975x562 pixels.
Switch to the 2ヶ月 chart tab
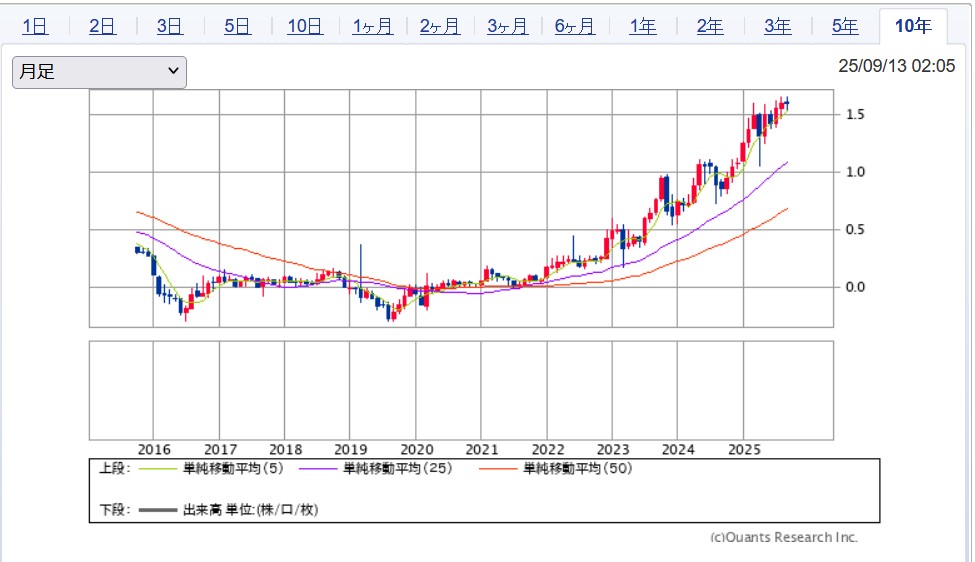coord(440,26)
